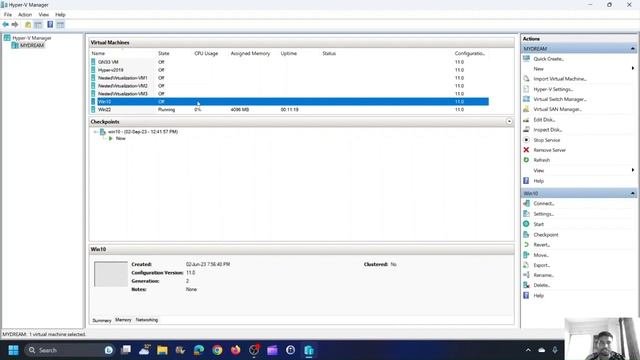
Task: Open the Action menu
Action: (x=25, y=15)
